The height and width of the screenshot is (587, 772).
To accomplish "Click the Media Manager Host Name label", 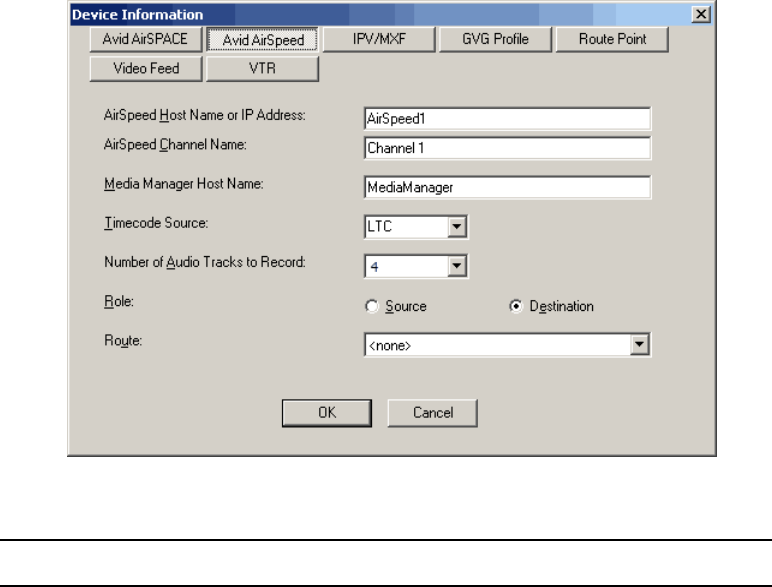I will coord(184,184).
